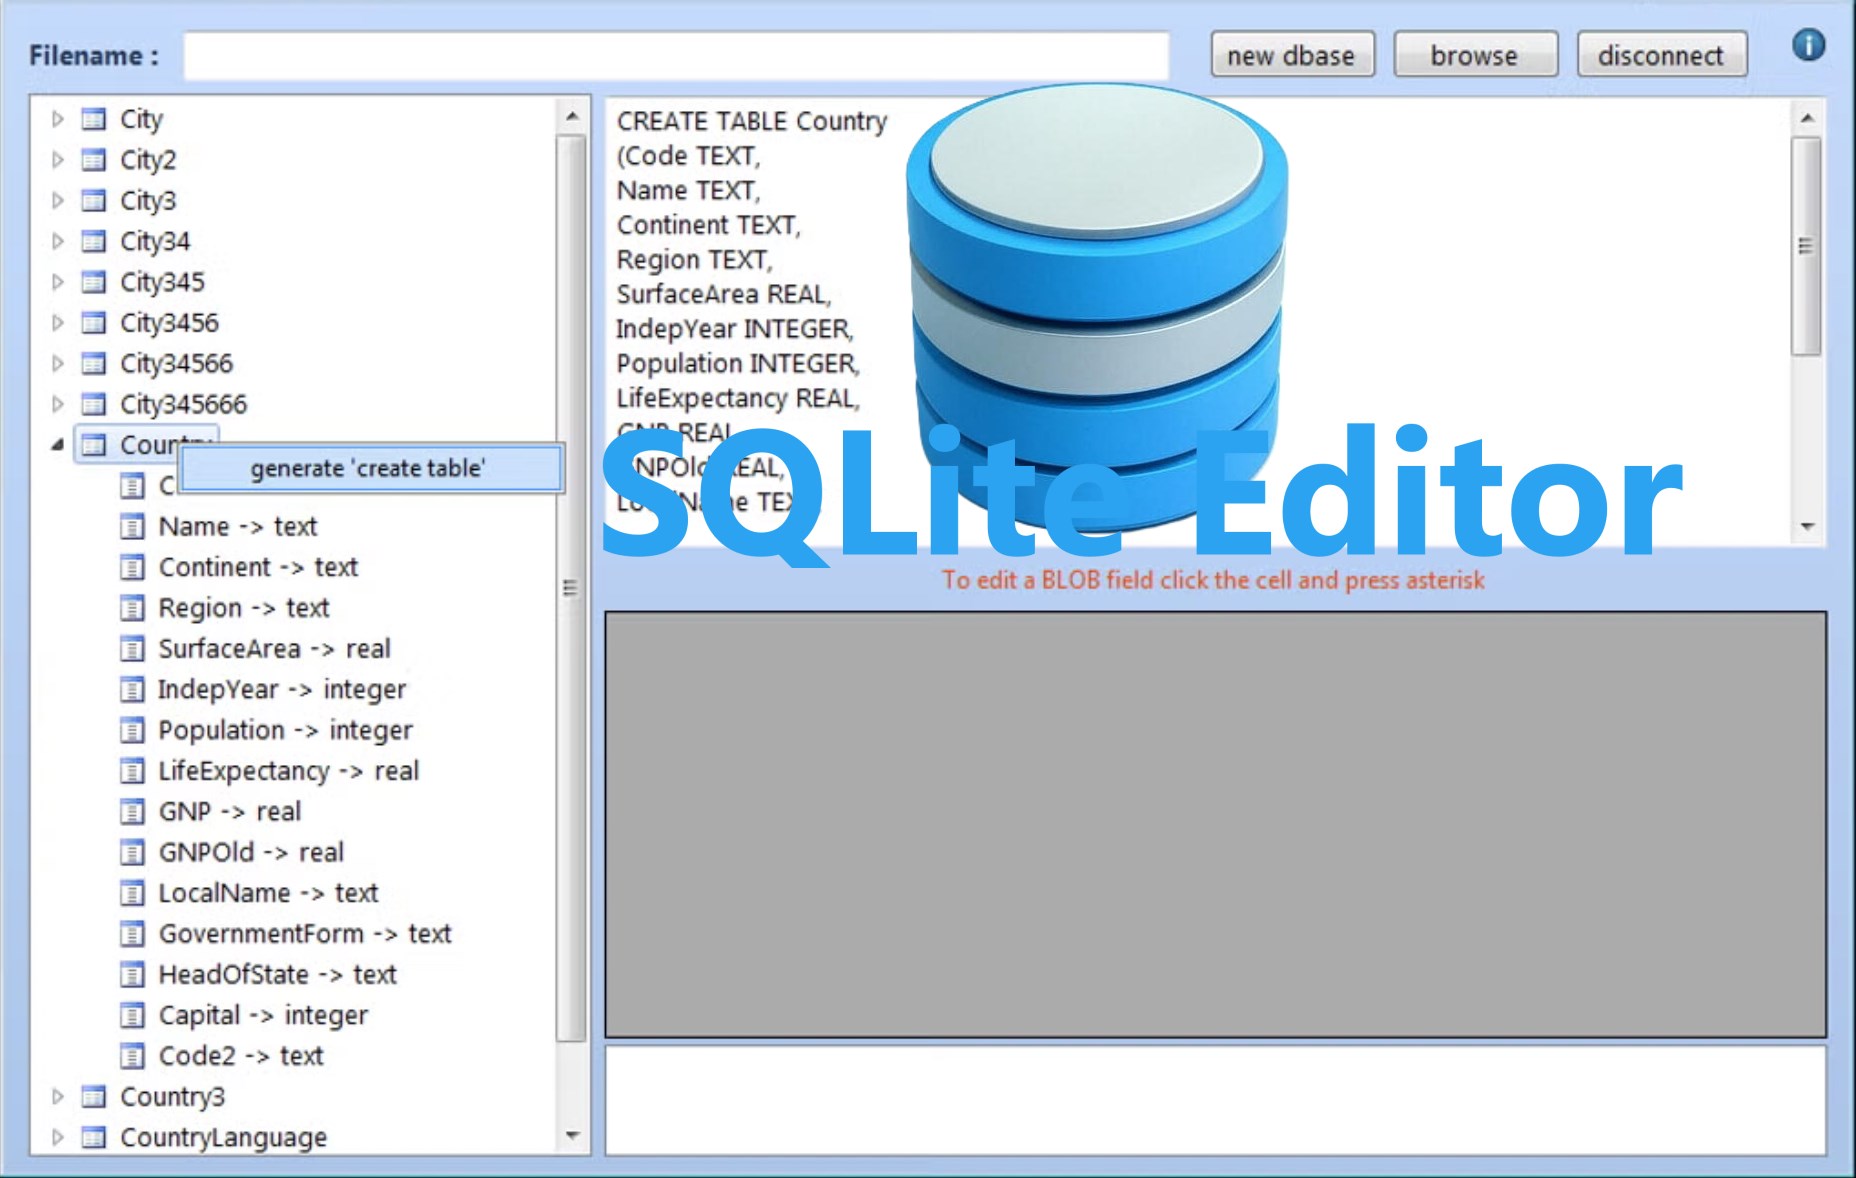Select the GovernmentForm -> text column
The image size is (1856, 1178).
[305, 934]
